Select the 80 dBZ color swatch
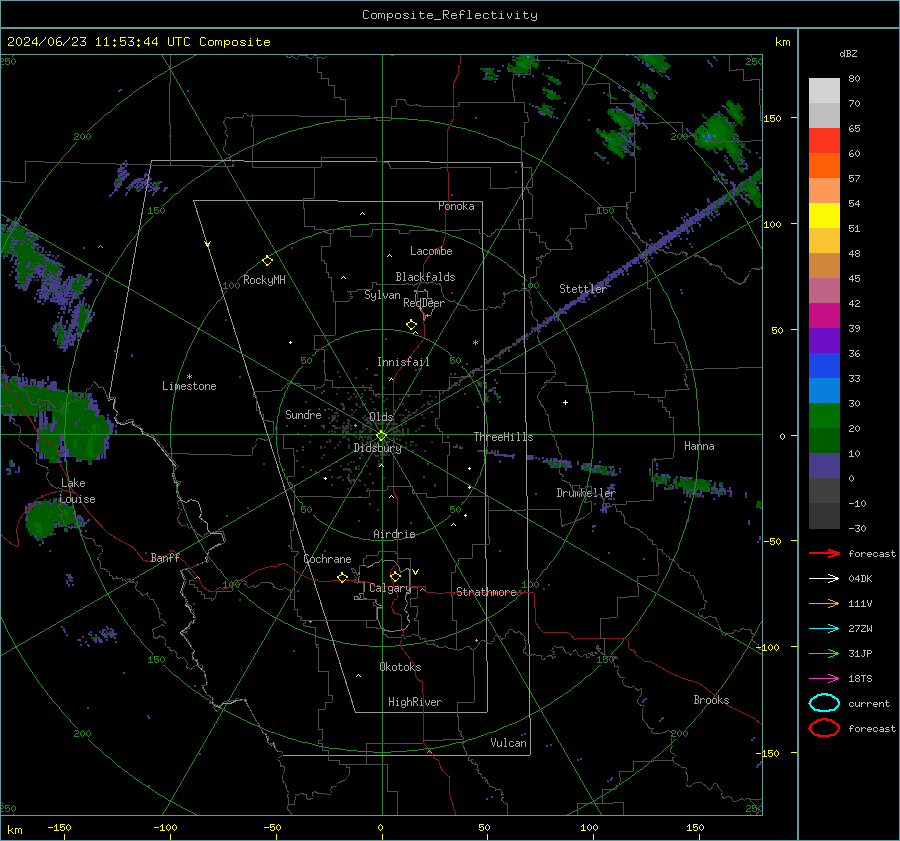This screenshot has width=900, height=841. 824,90
